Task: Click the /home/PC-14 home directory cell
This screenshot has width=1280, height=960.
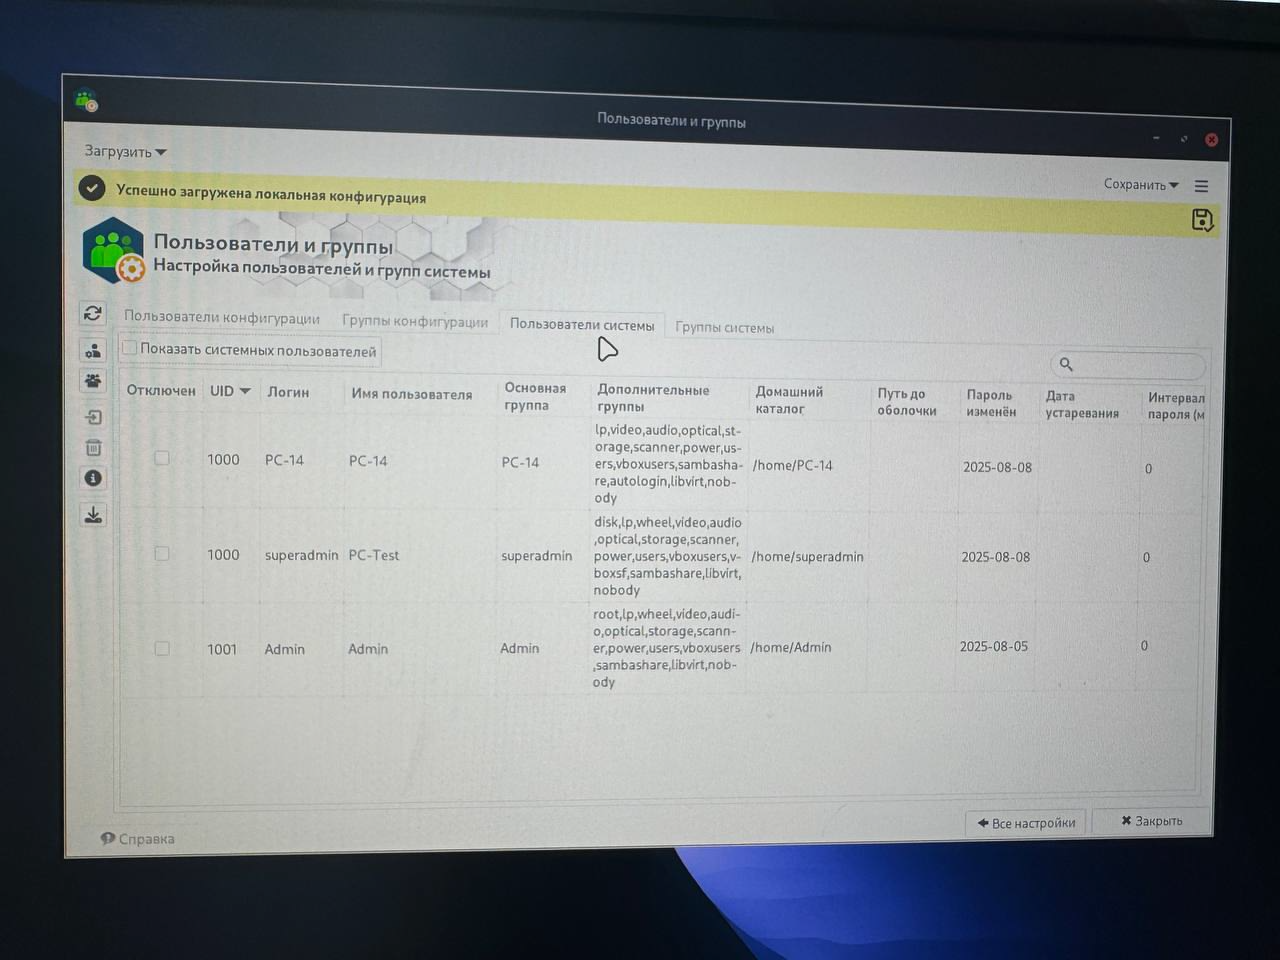Action: (792, 465)
